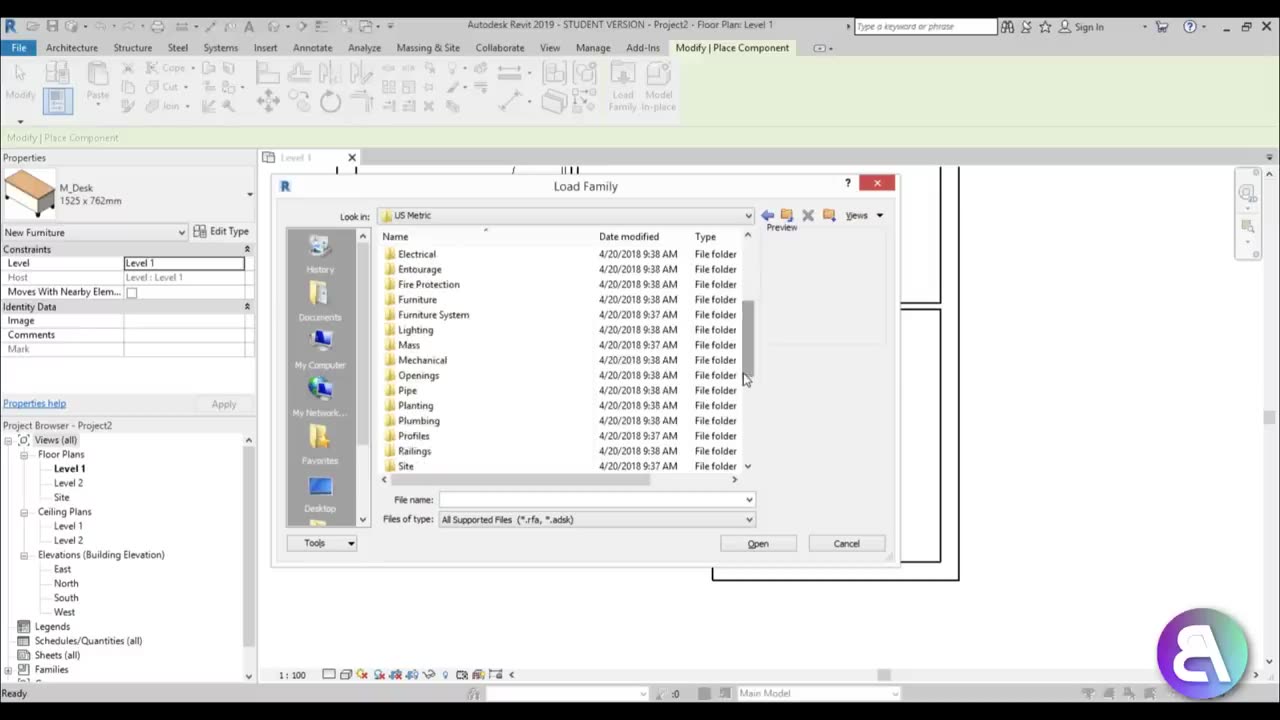The height and width of the screenshot is (720, 1280).
Task: Cancel the Load Family dialog
Action: (846, 544)
